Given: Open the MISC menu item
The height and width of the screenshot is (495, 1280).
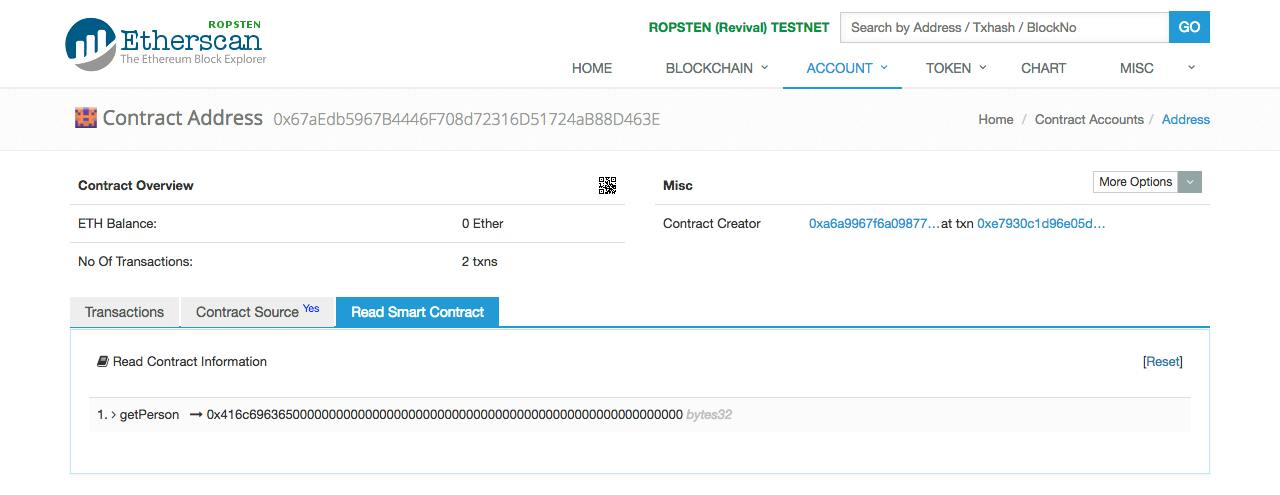Looking at the screenshot, I should tap(1136, 68).
